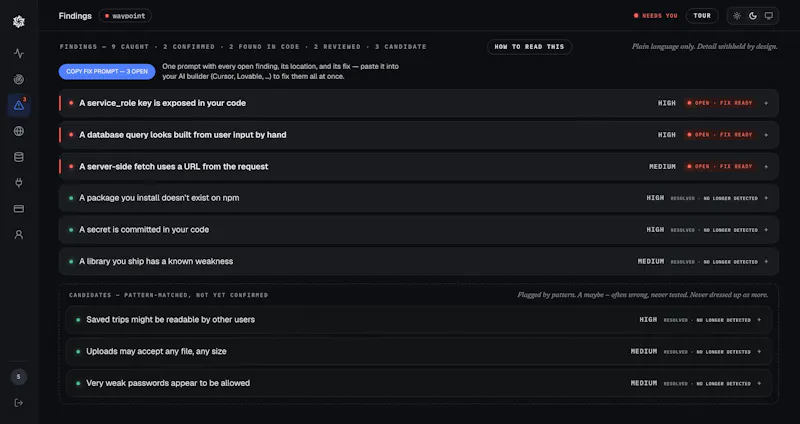Open the plug integrations sidebar icon
This screenshot has width=800, height=424.
tap(19, 183)
